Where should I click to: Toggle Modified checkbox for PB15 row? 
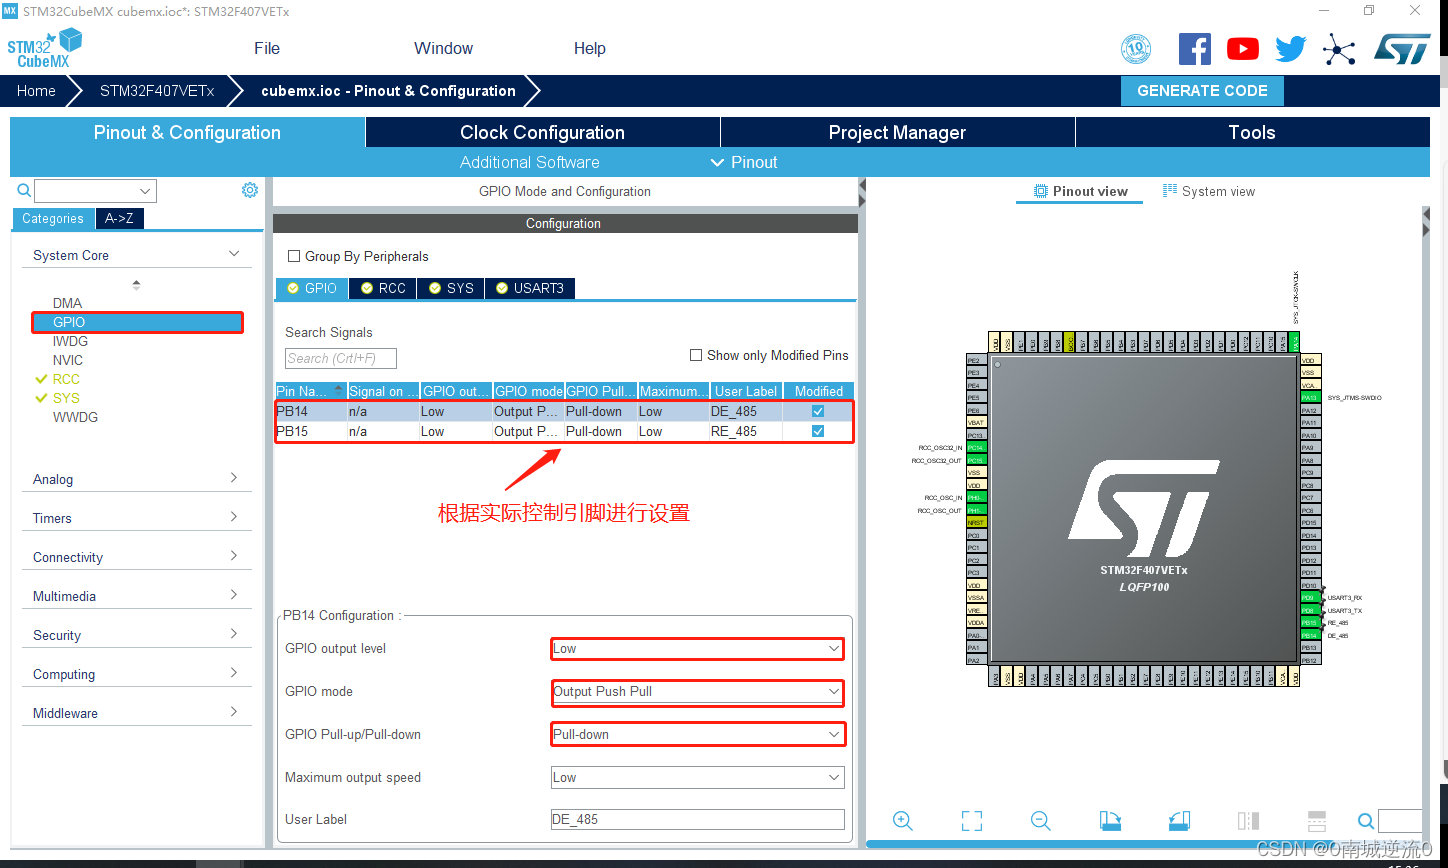[818, 431]
